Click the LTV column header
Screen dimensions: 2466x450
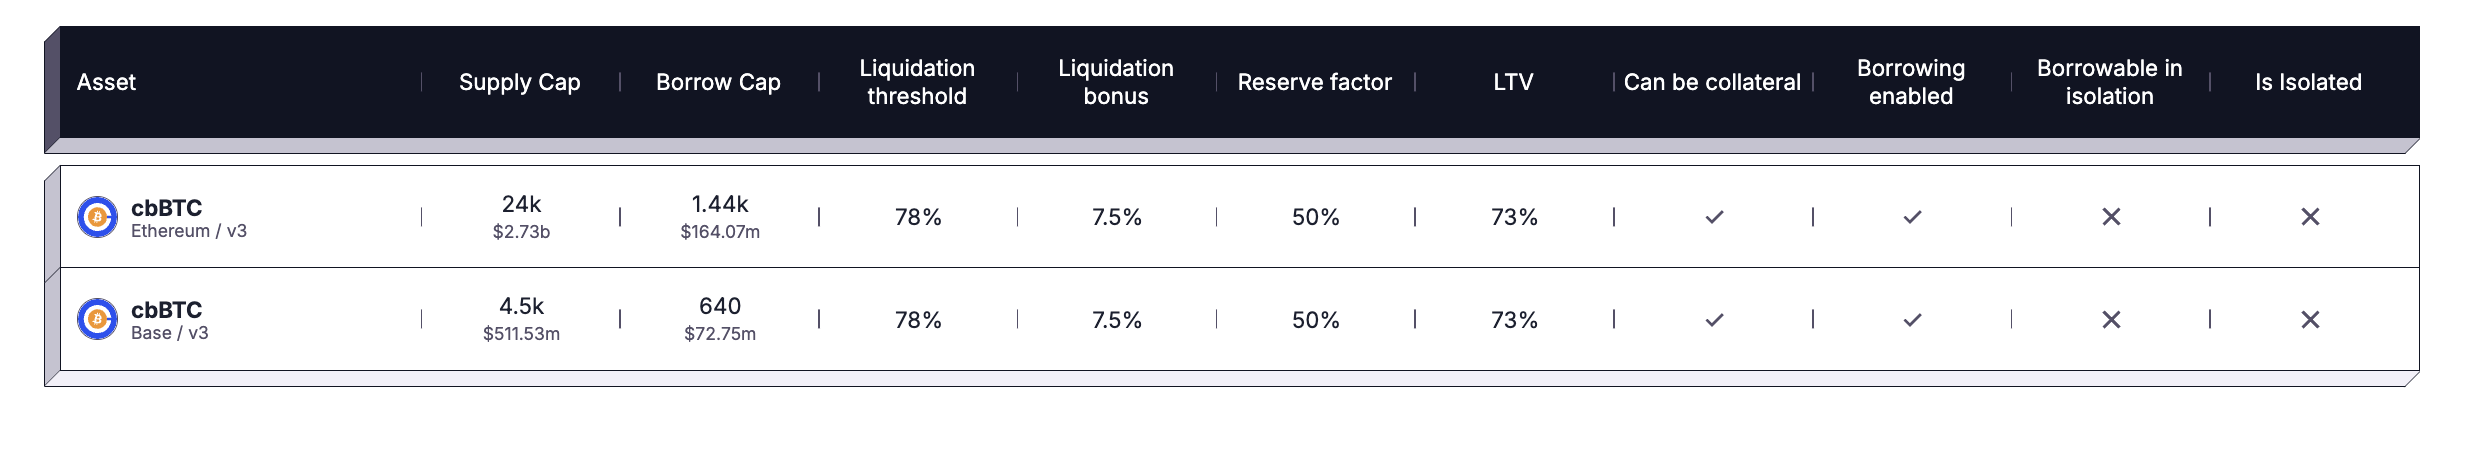click(1513, 82)
